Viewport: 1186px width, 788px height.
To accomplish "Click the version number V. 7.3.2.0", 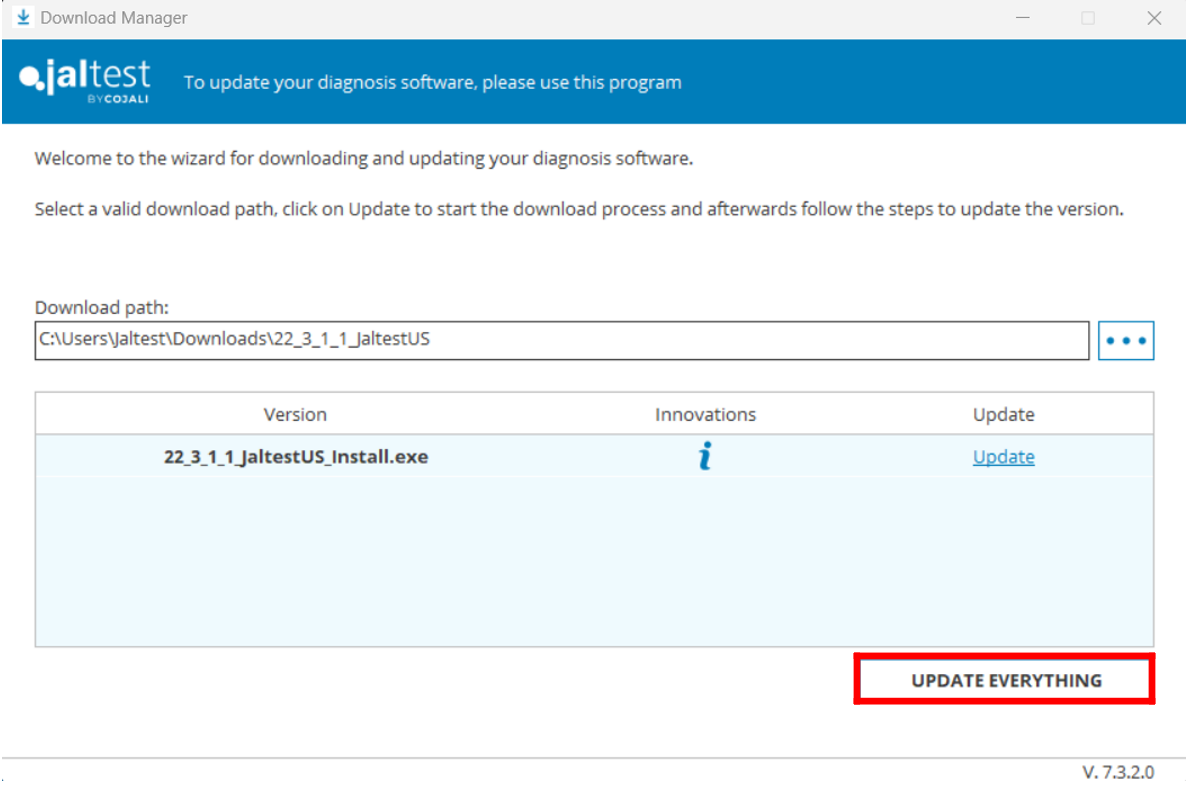I will click(x=1117, y=771).
